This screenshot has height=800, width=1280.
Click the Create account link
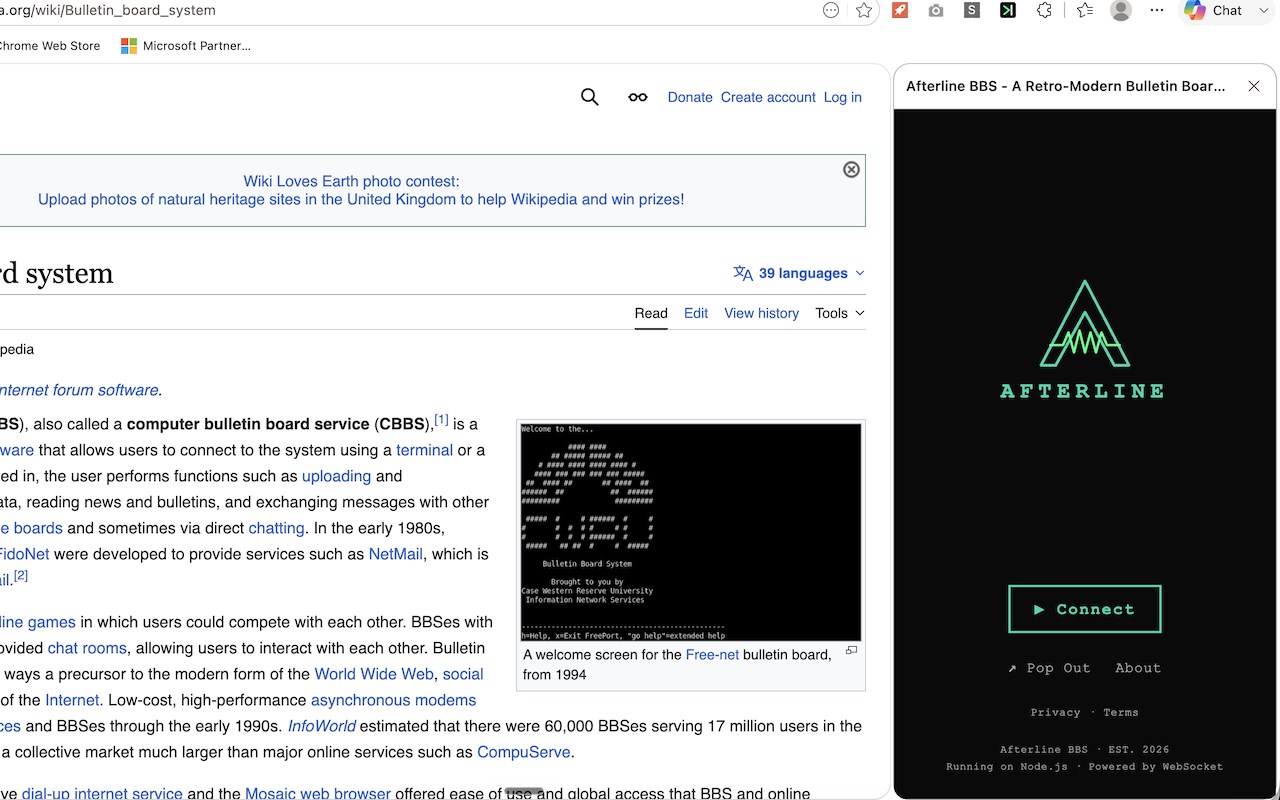pos(768,97)
